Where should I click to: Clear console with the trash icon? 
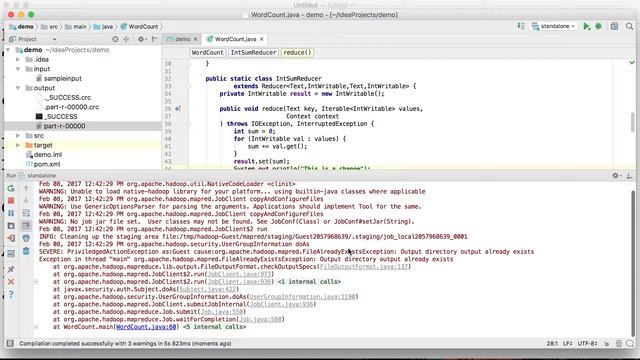tap(26, 251)
